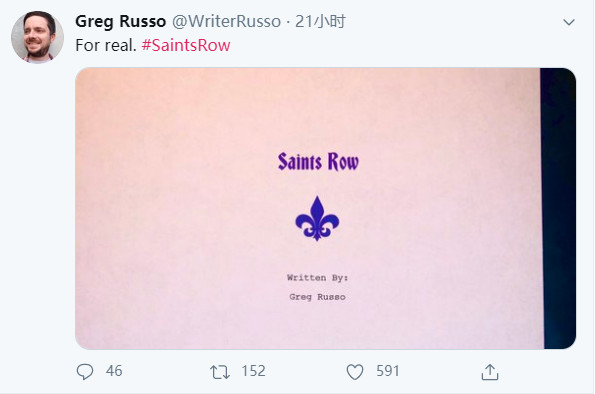Screen dimensions: 595x394
Task: Click the 591 likes count
Action: pos(388,371)
